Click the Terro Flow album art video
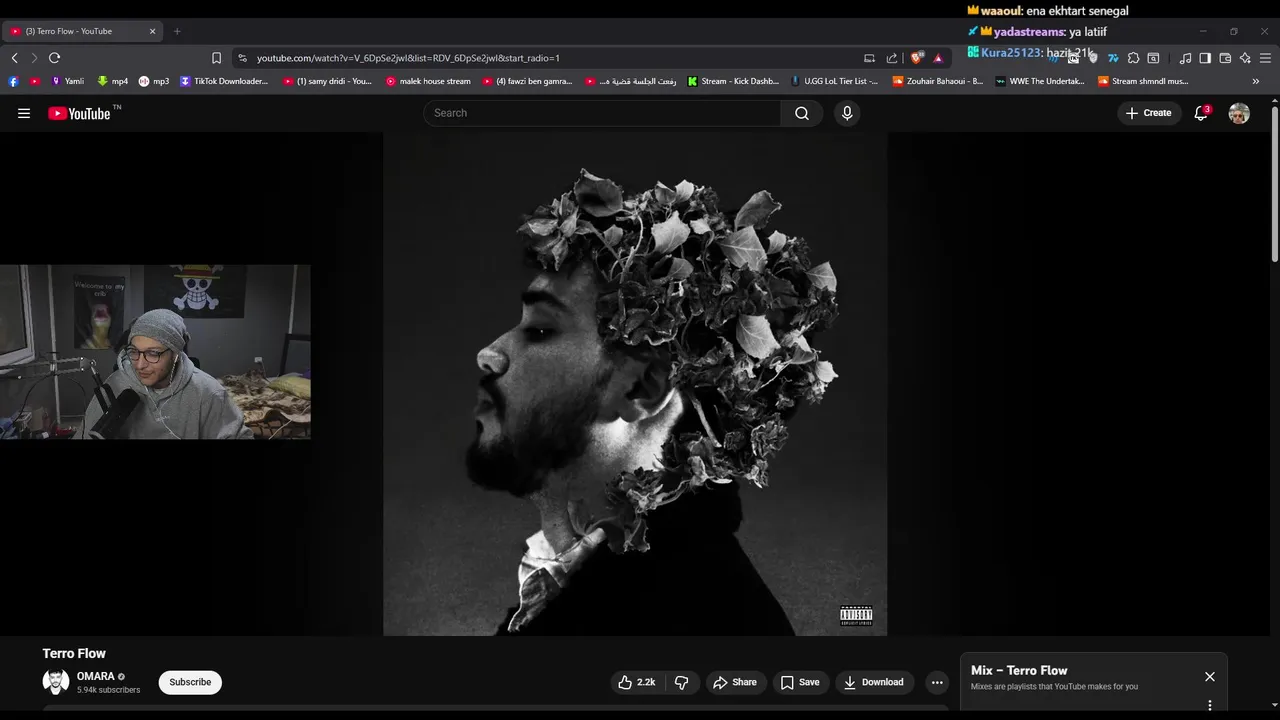 pyautogui.click(x=635, y=384)
